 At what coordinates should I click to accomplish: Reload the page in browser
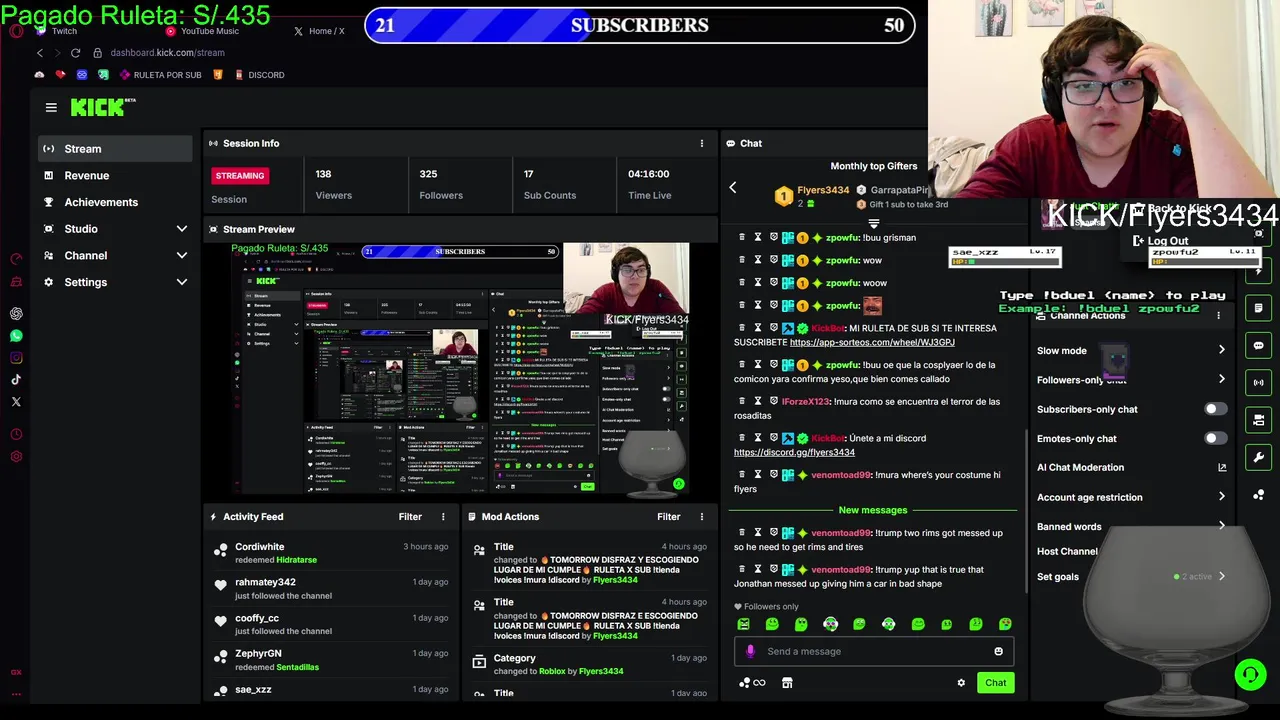click(x=75, y=53)
